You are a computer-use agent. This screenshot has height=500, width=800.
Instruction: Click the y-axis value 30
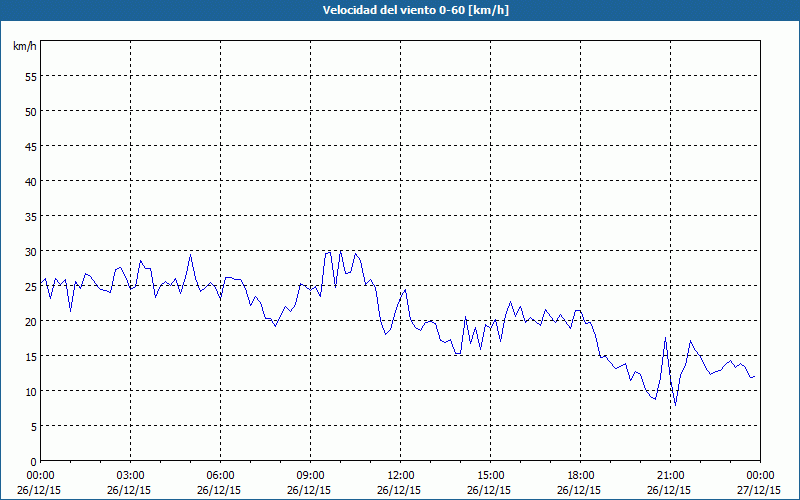31,251
